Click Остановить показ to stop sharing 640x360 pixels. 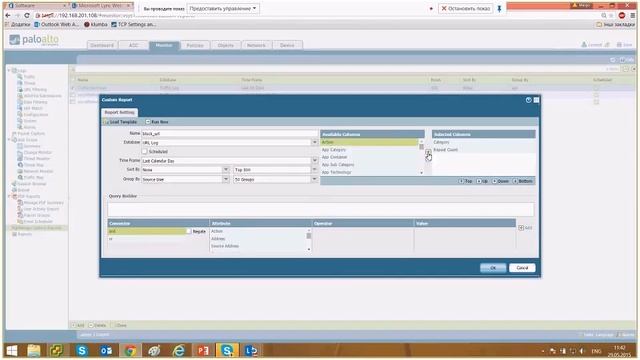click(465, 9)
